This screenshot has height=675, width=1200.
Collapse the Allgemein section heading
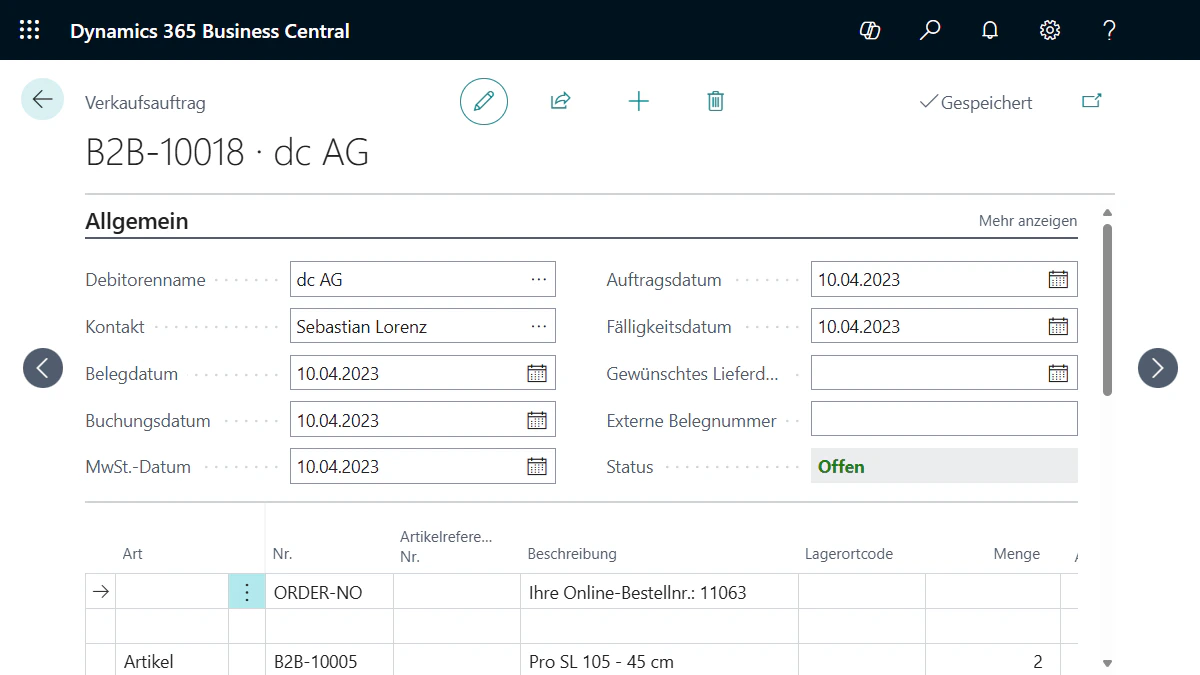tap(137, 221)
